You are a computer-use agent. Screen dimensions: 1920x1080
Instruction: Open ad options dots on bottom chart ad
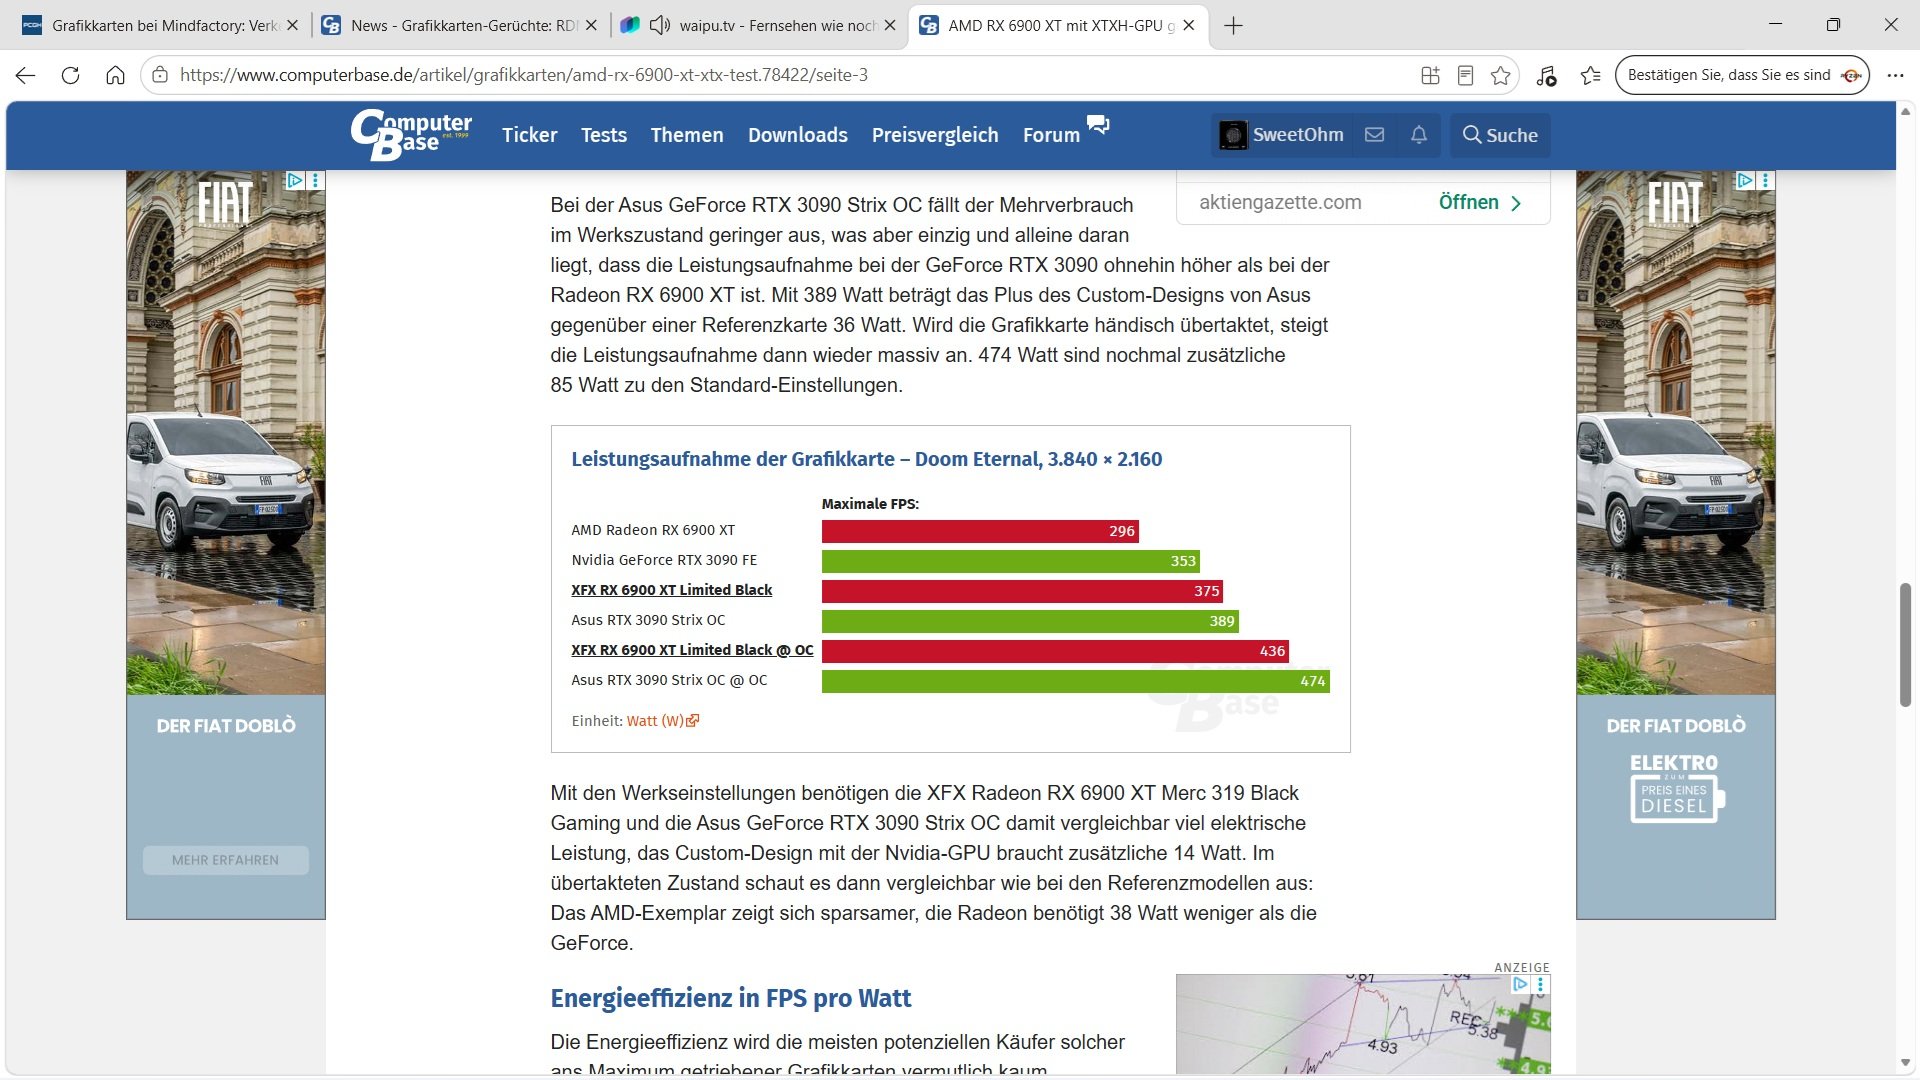click(1541, 984)
